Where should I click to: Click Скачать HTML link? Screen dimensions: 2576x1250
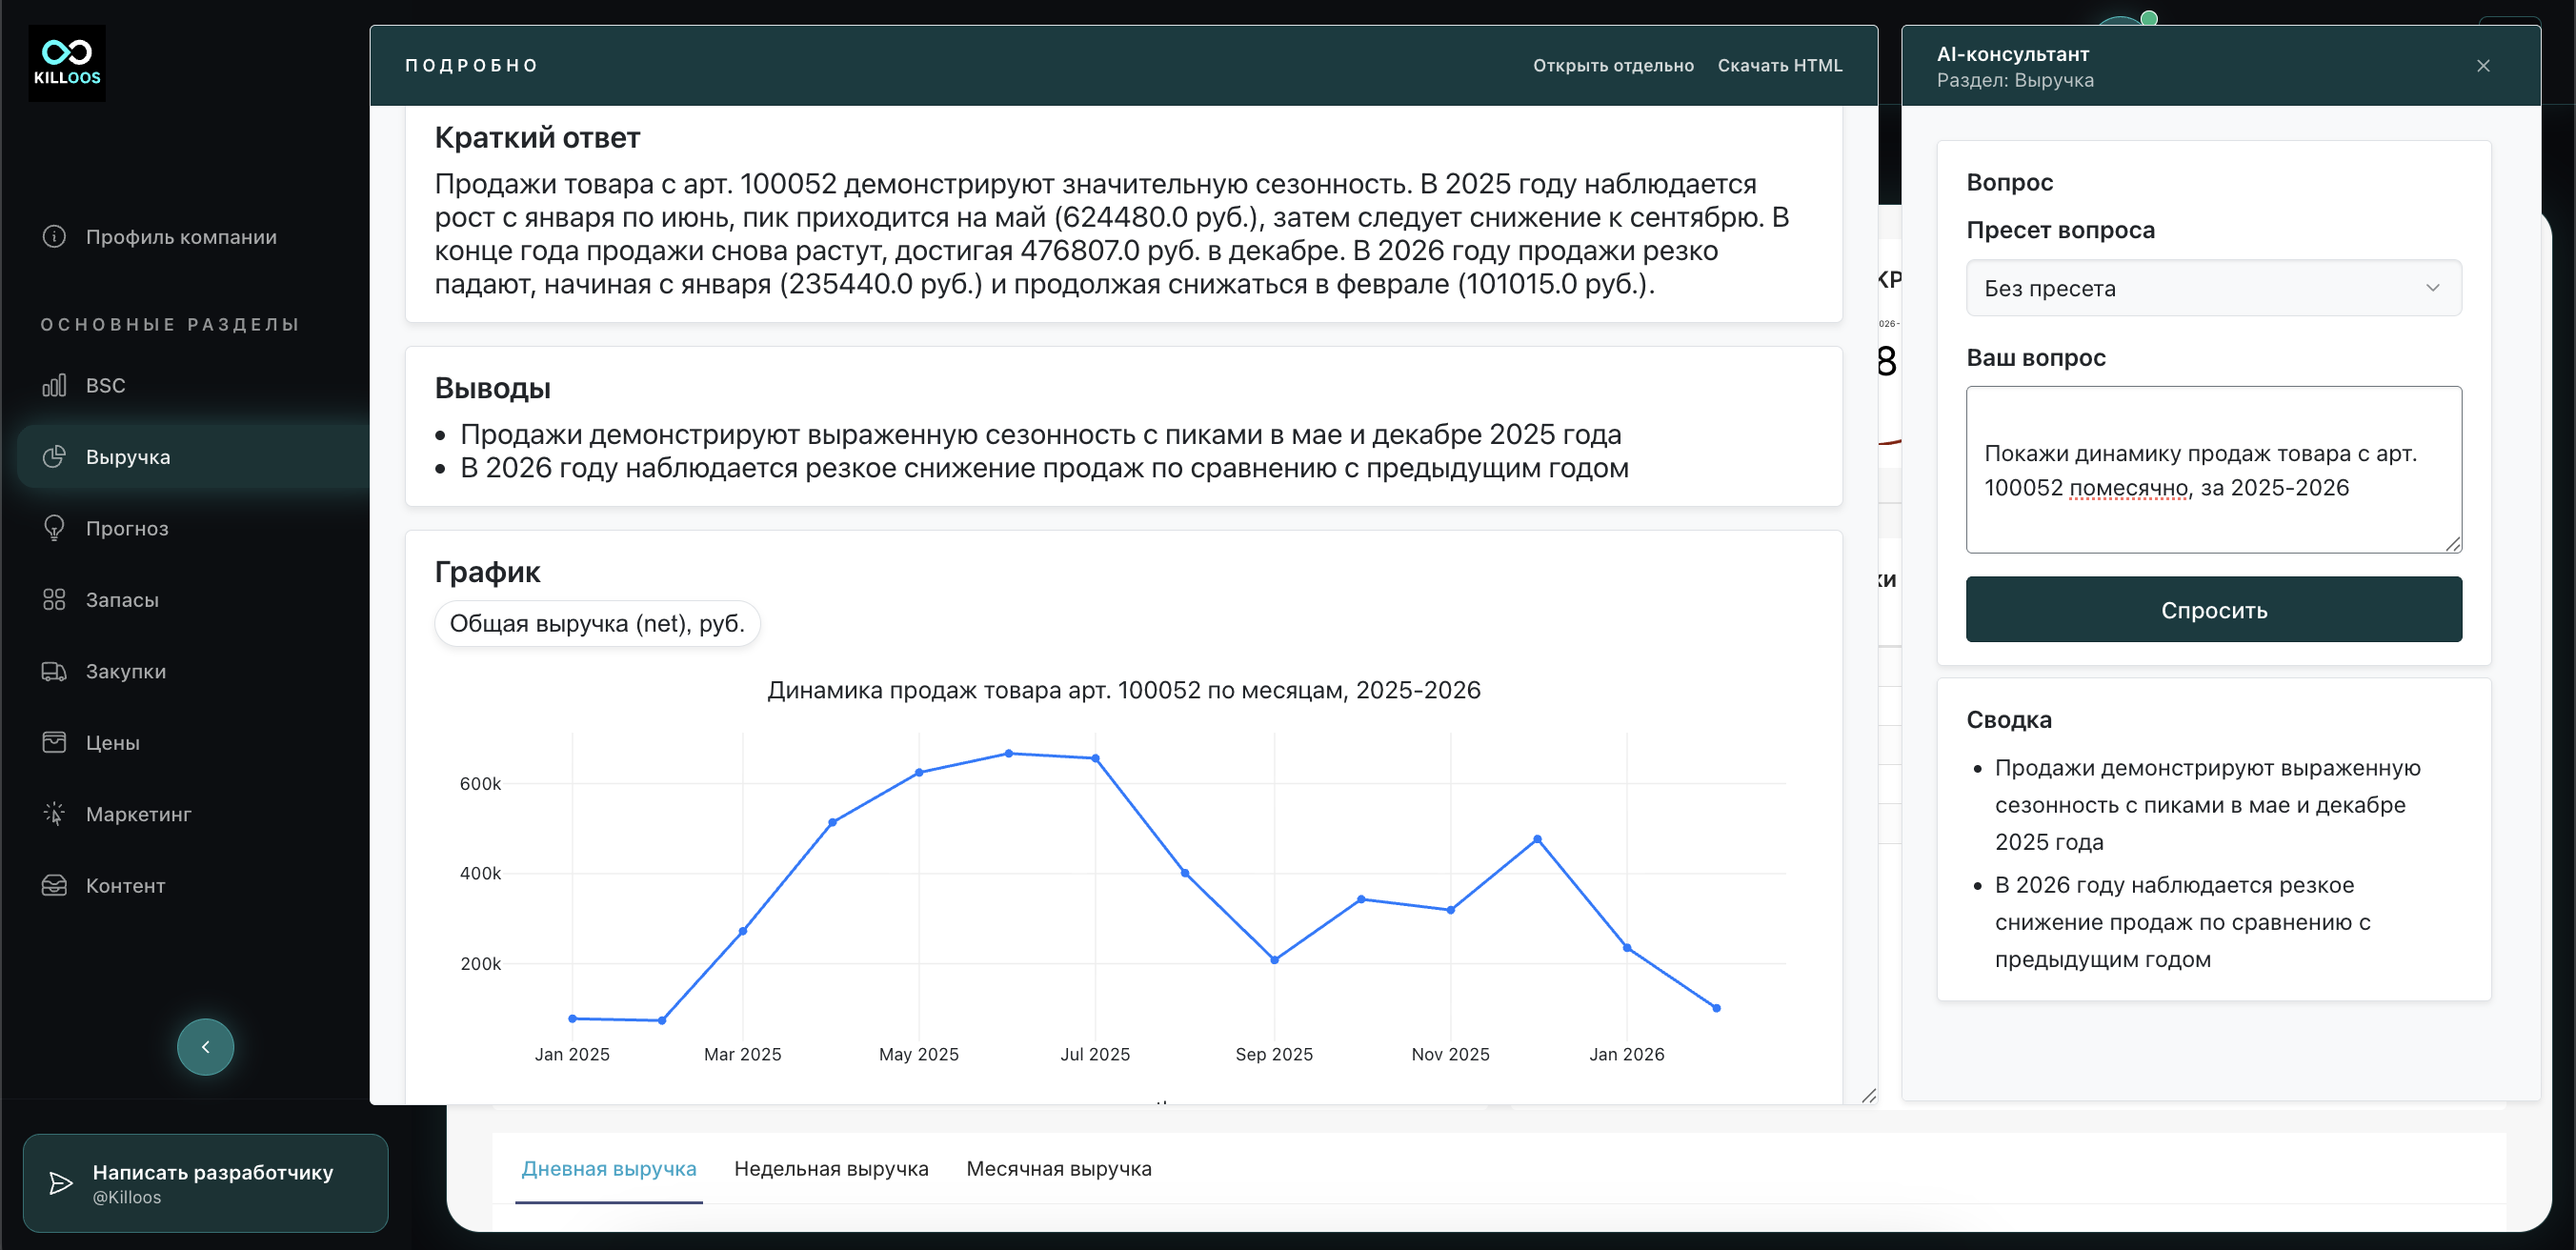tap(1779, 66)
